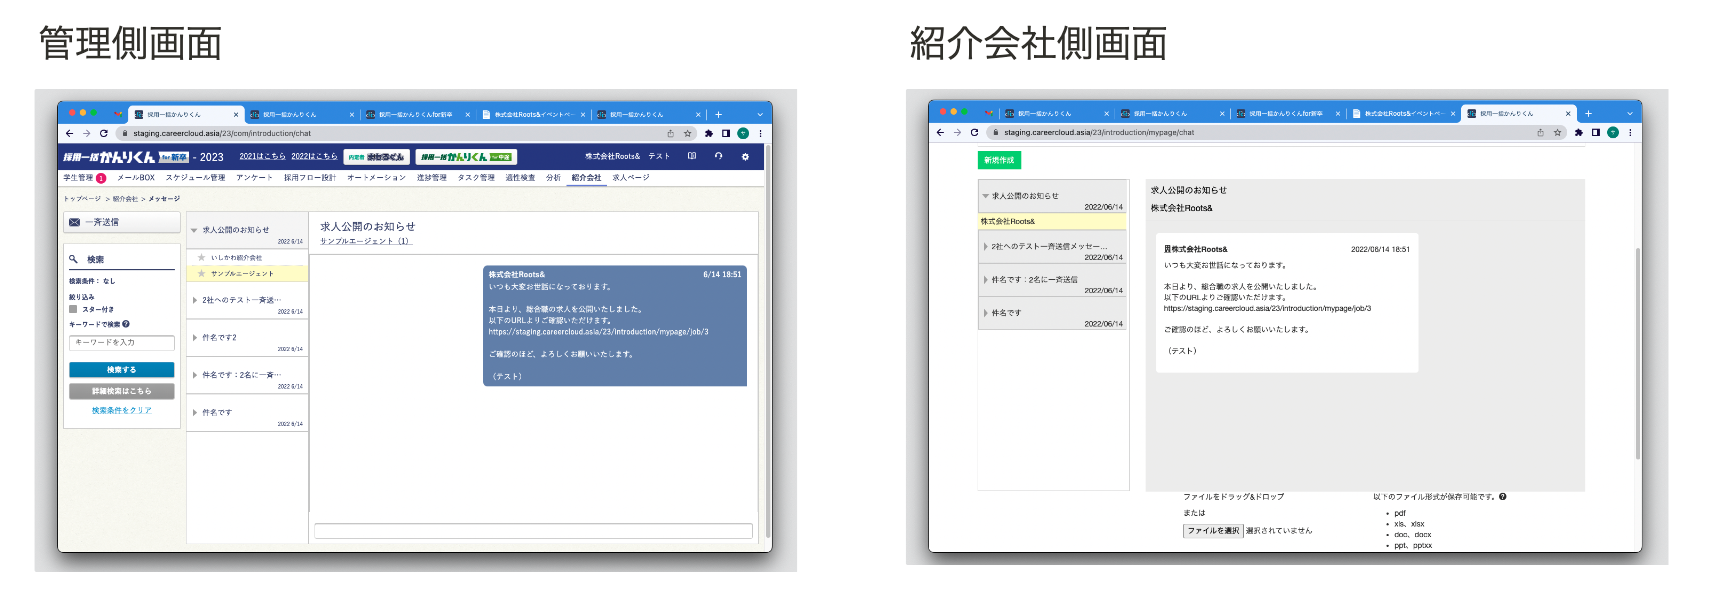Screen dimensions: 1721x599
Task: Click the トップページ breadcrumb link
Action: pyautogui.click(x=82, y=199)
